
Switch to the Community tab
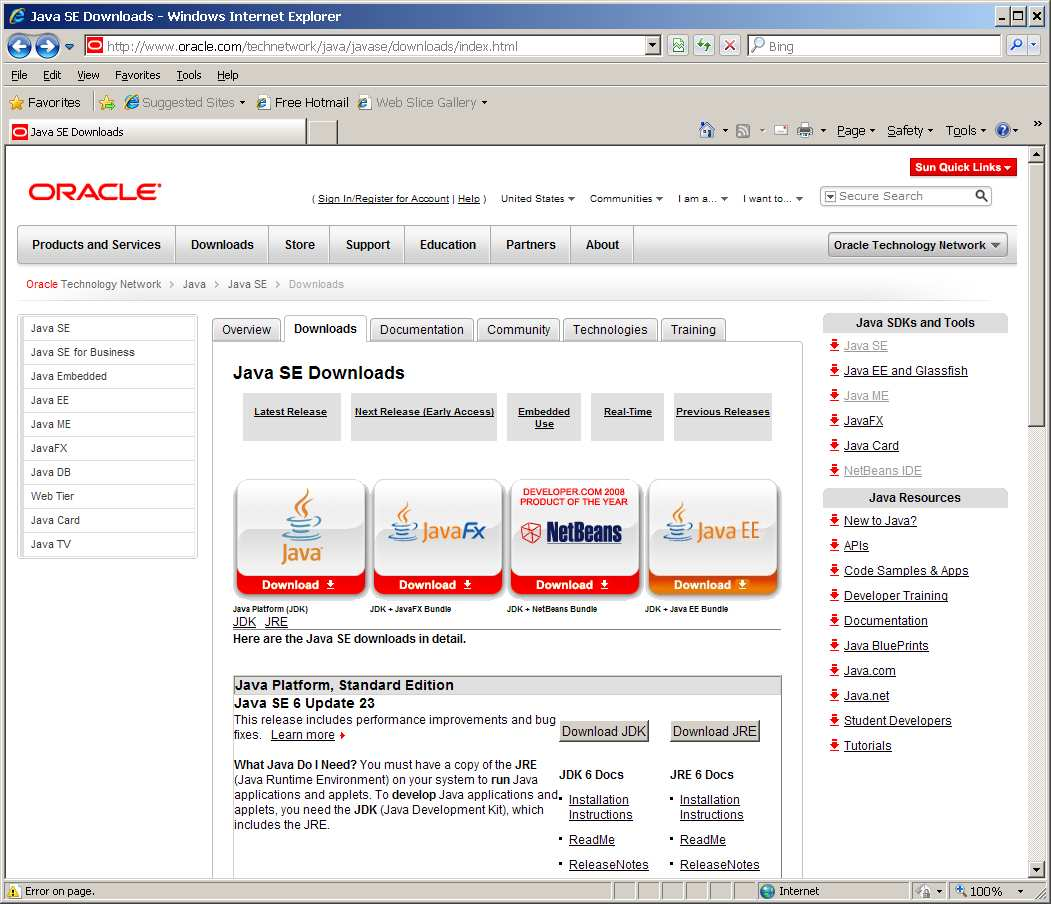tap(518, 330)
